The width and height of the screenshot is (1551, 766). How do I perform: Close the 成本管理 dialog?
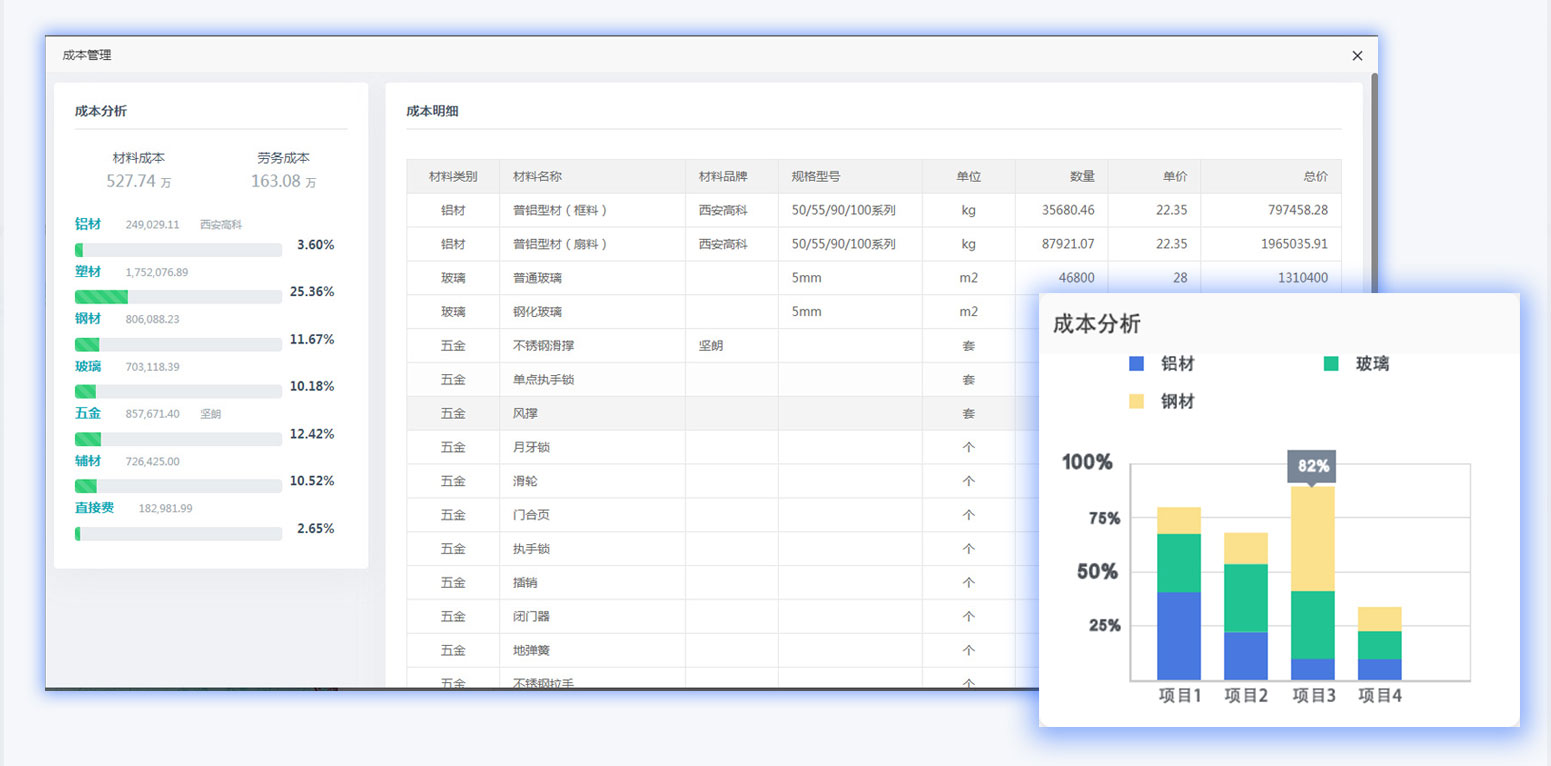pos(1357,56)
